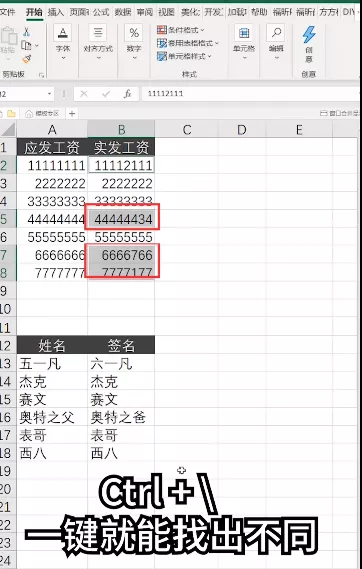This screenshot has height=569, width=362.
Task: Switch to the 公式 ribbon tab
Action: click(101, 12)
